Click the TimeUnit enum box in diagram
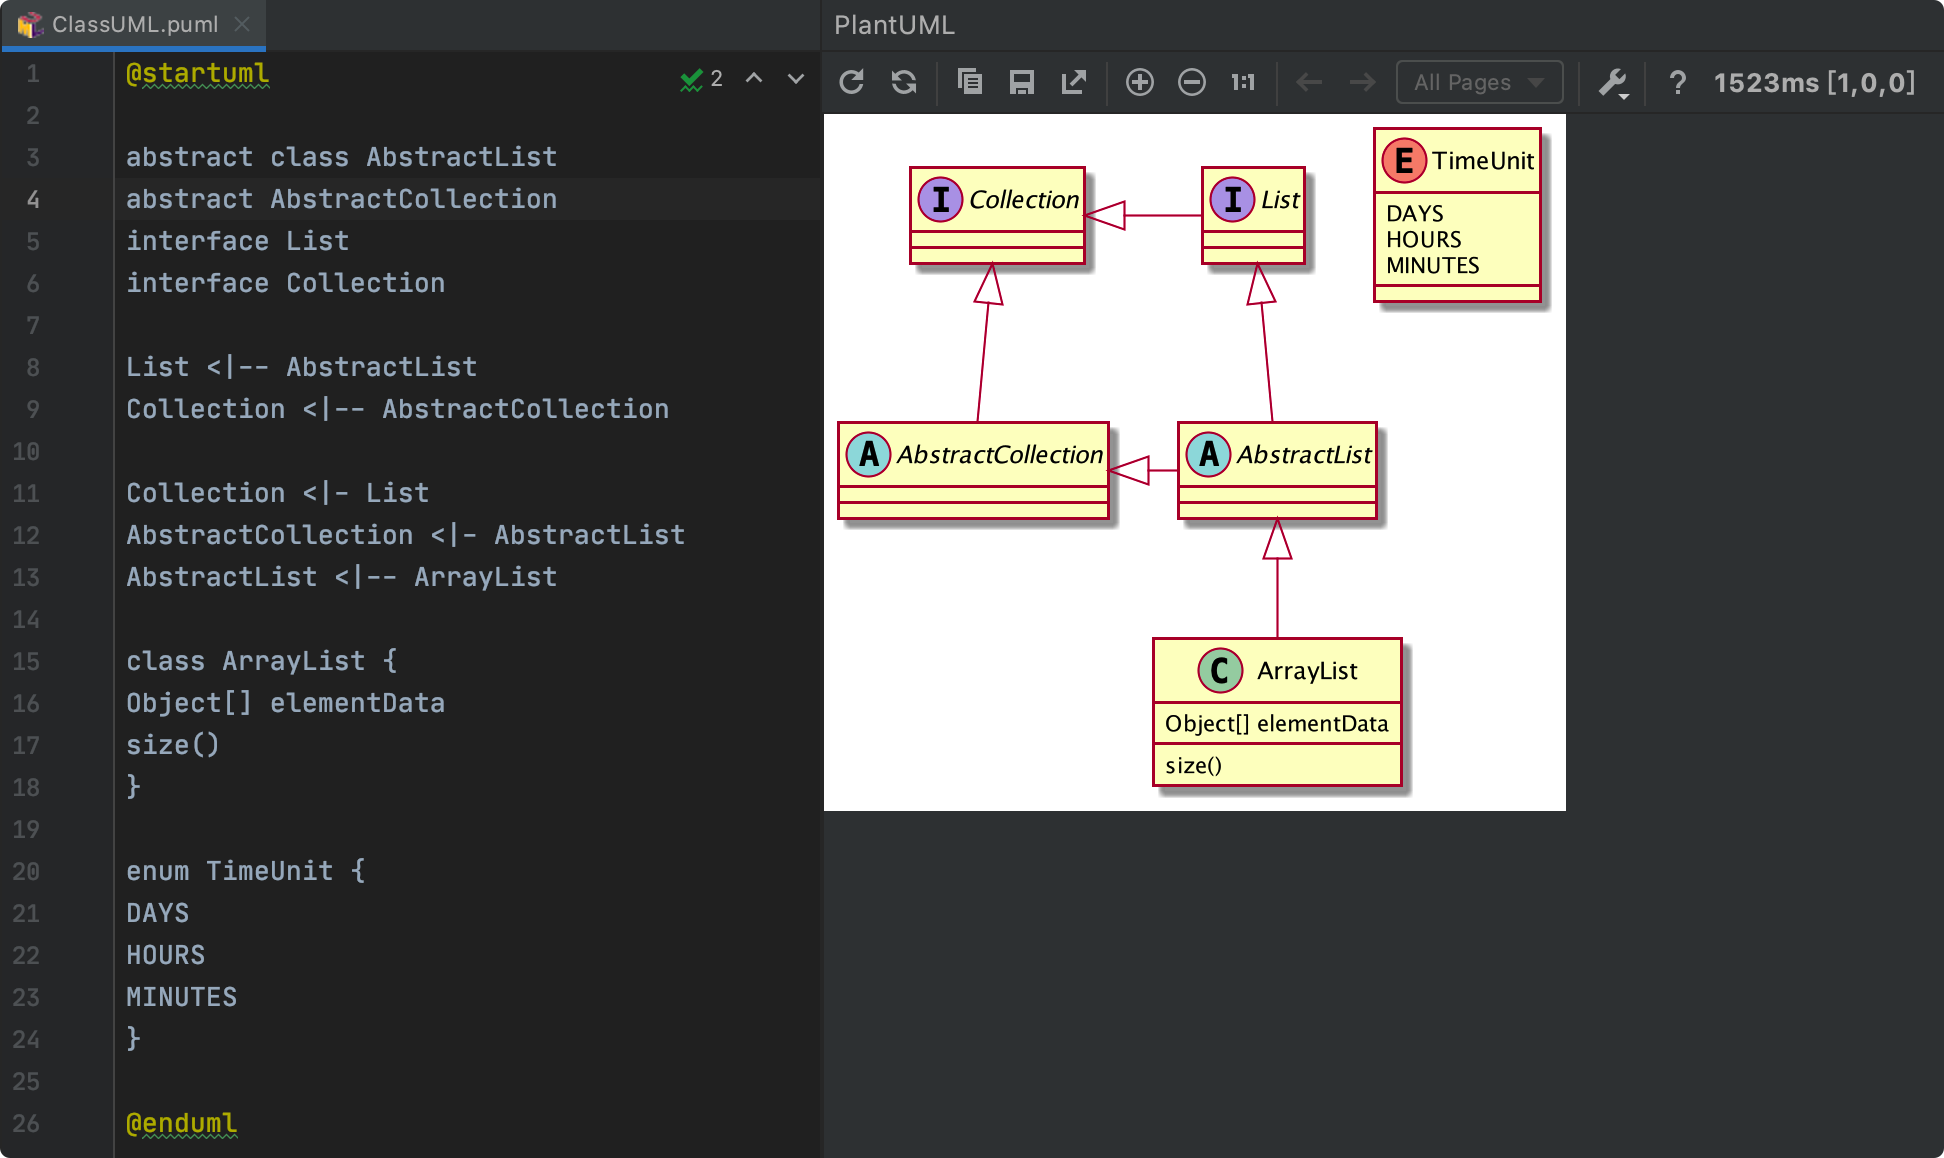Image resolution: width=1944 pixels, height=1158 pixels. click(1457, 214)
